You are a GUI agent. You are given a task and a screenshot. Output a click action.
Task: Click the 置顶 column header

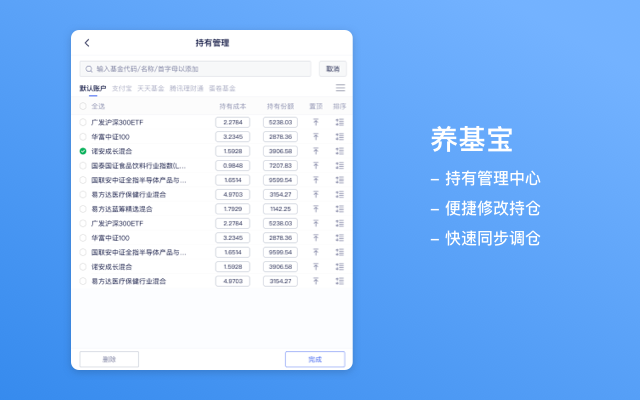coord(316,106)
